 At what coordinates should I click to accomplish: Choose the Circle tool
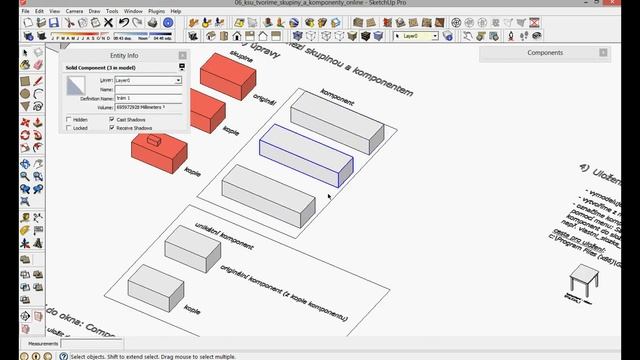pyautogui.click(x=25, y=94)
